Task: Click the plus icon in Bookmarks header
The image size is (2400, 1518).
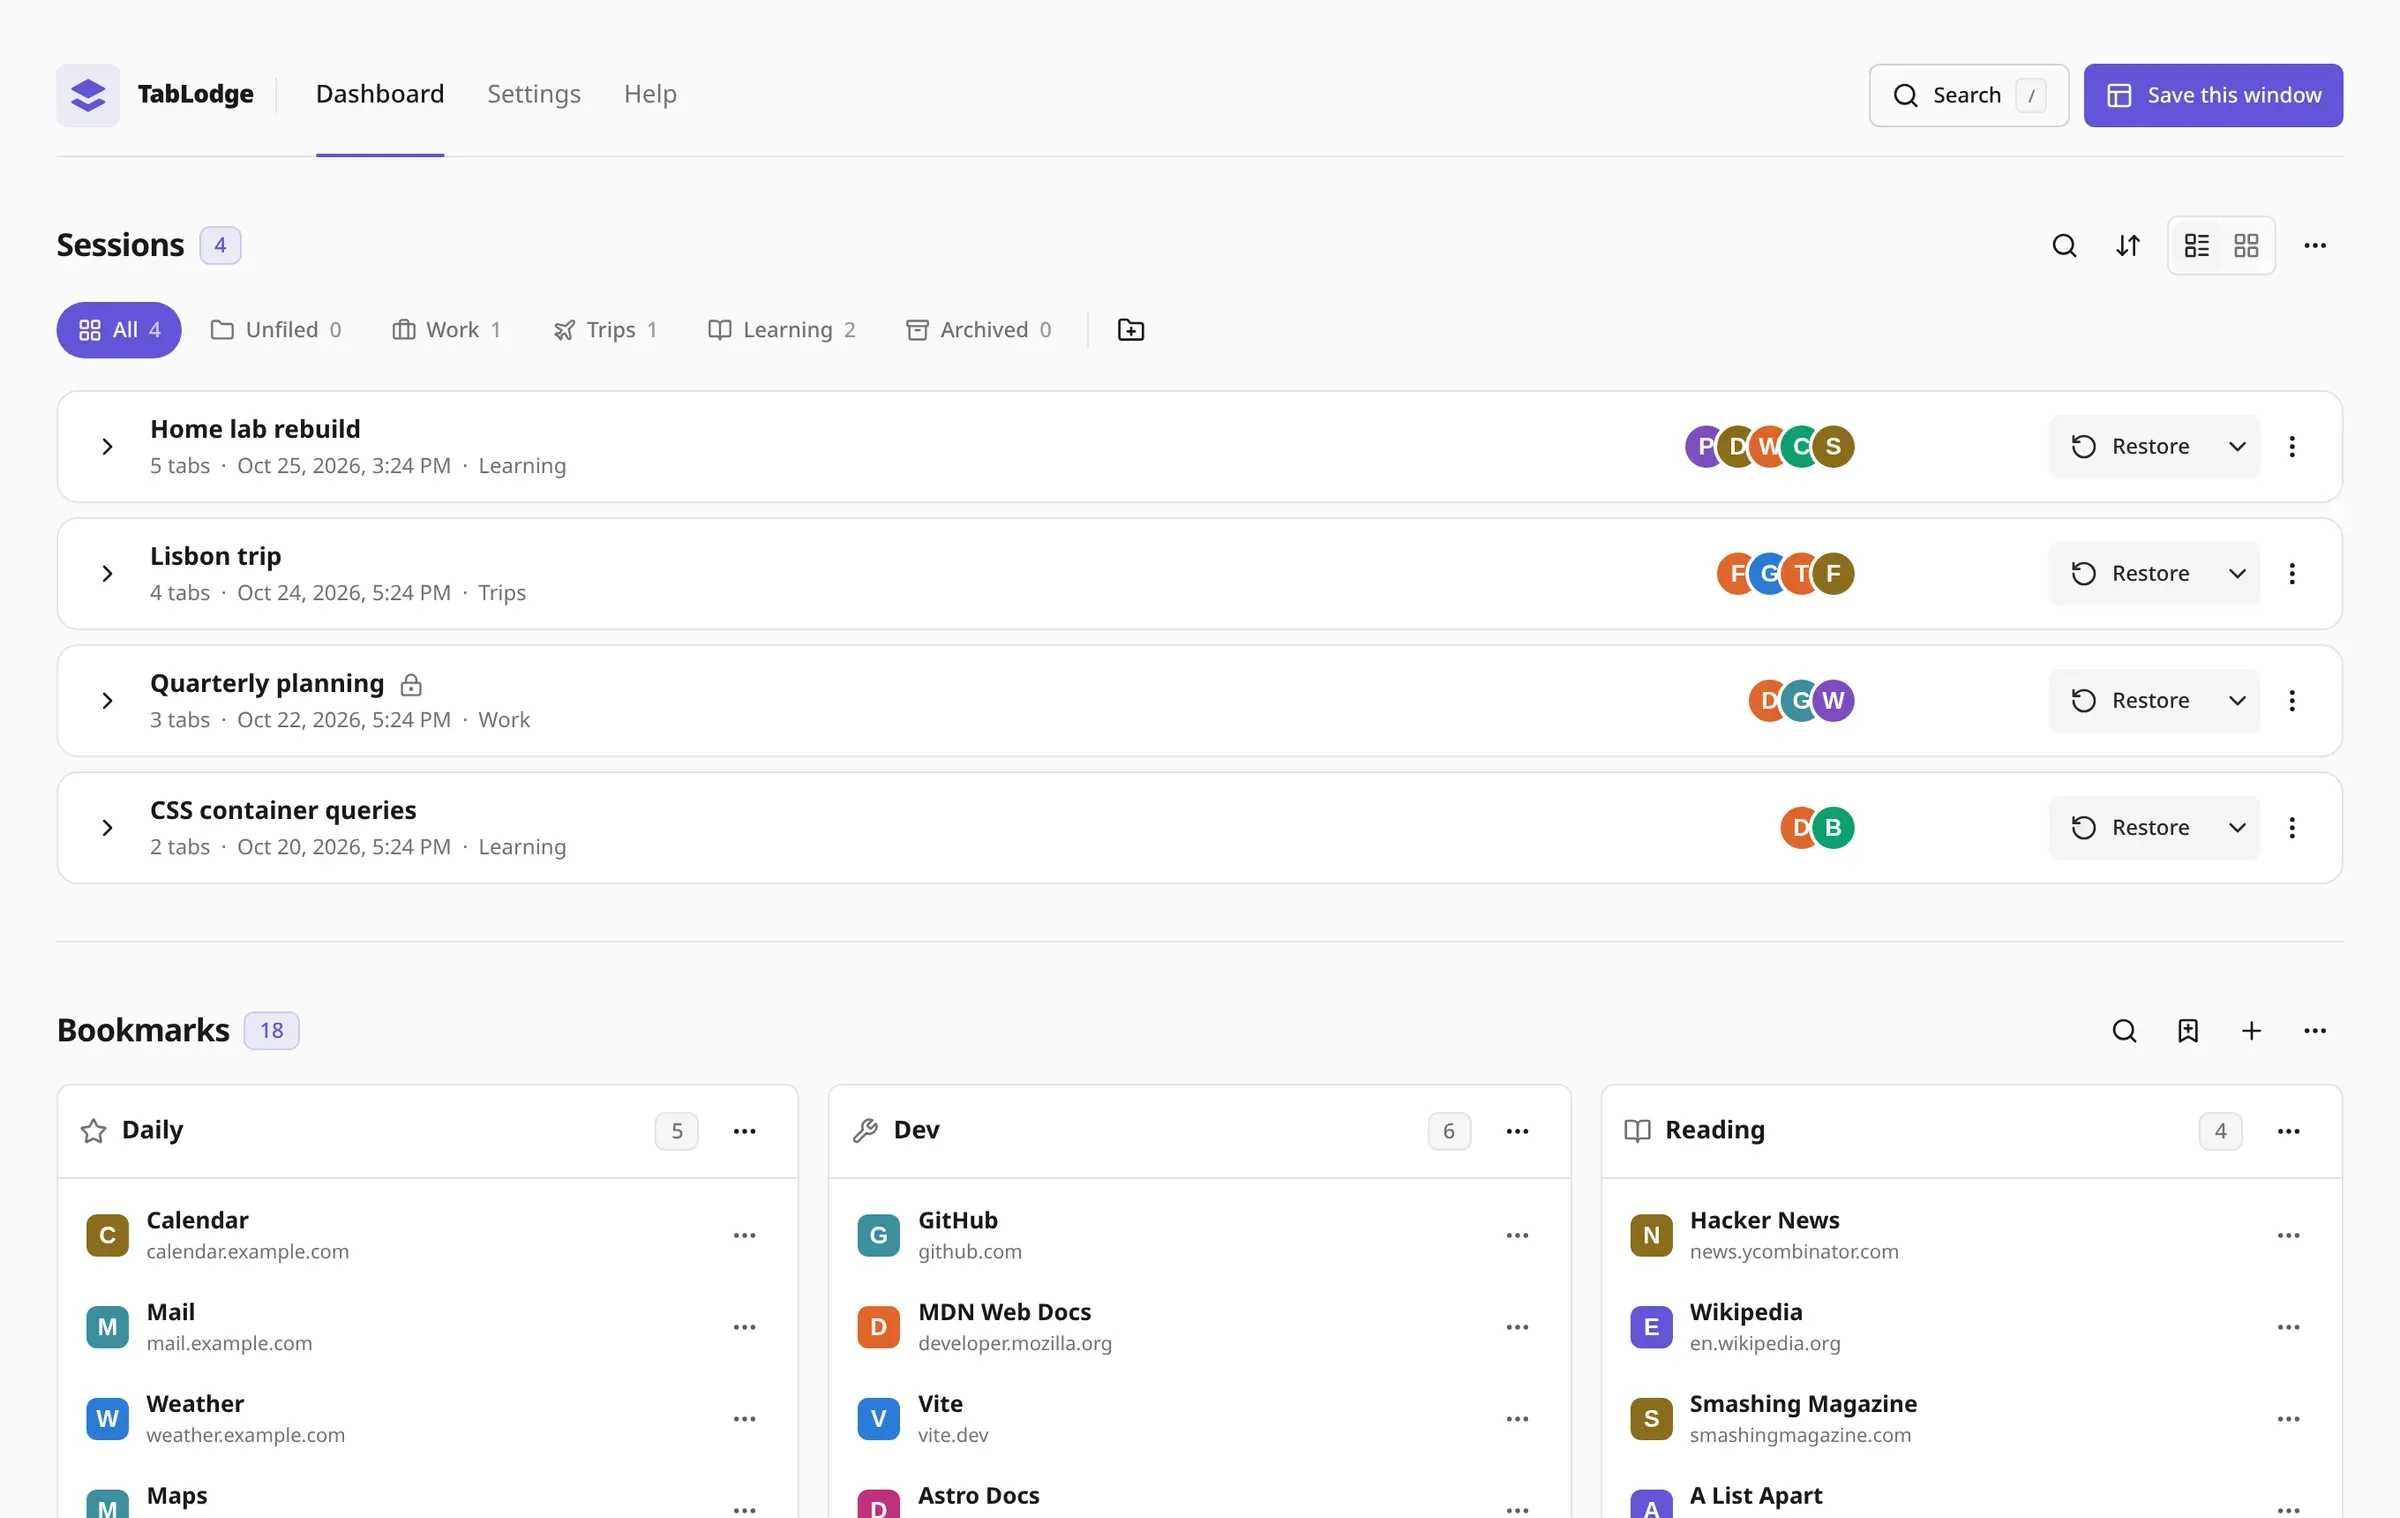Action: [2252, 1031]
